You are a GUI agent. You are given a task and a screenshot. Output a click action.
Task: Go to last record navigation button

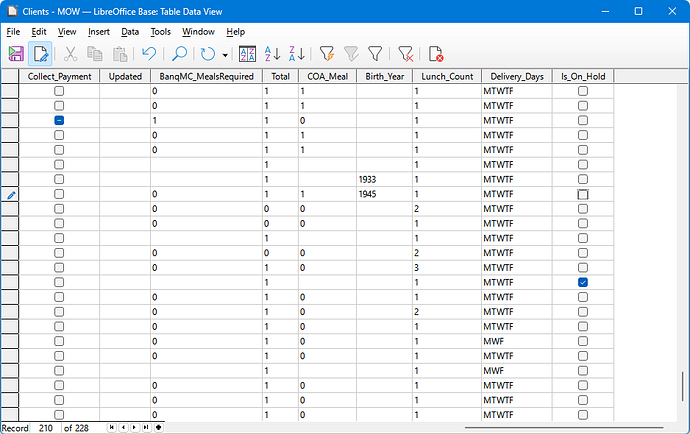(146, 427)
